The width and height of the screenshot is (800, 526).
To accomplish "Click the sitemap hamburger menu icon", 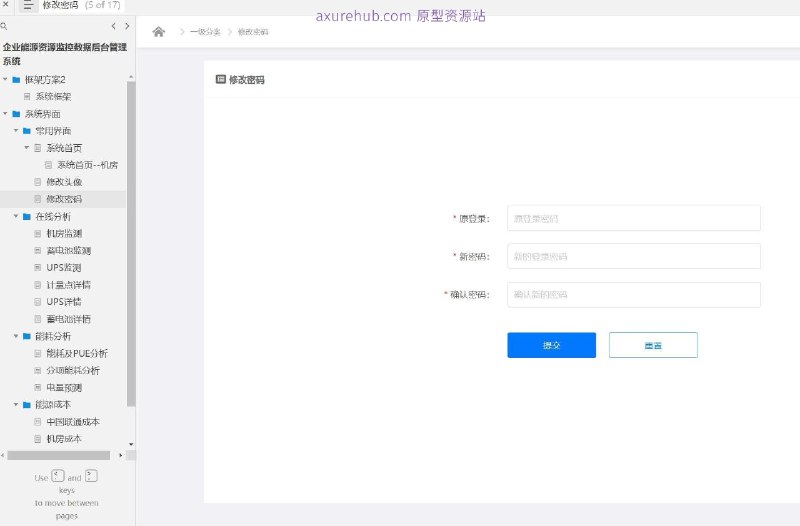I will pos(28,6).
